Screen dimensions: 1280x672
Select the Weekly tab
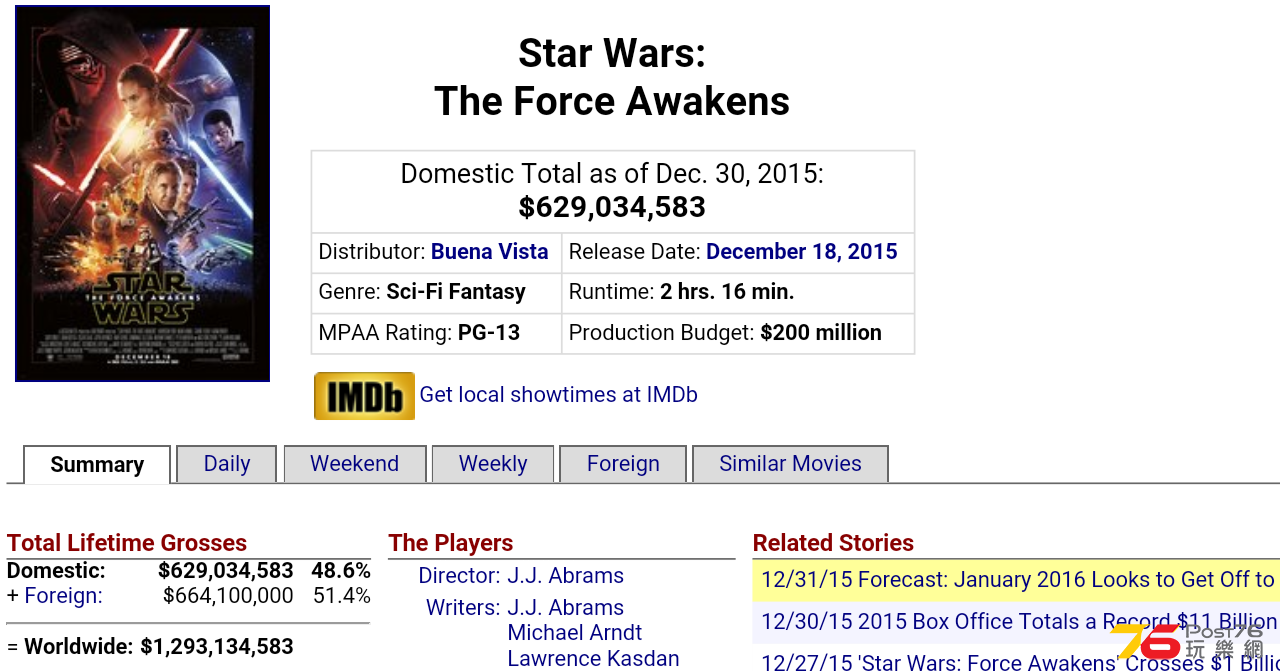tap(493, 464)
